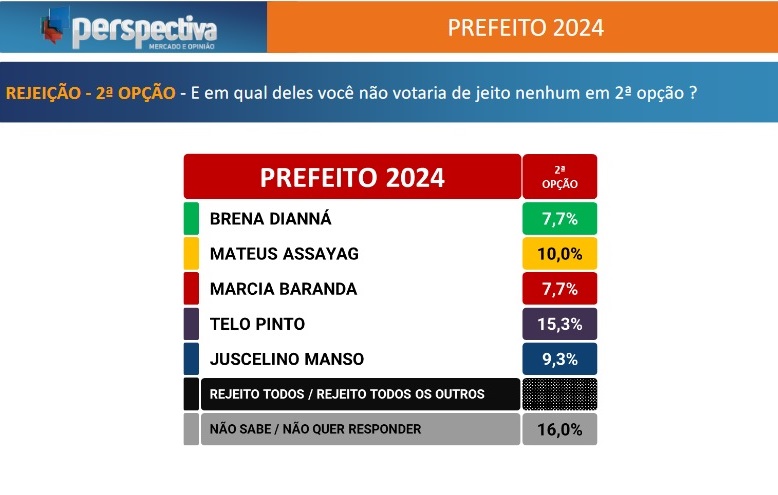The width and height of the screenshot is (778, 495).
Task: Click the REJEIÇÃO - 2ª OPÇÃO orange heading
Action: (x=90, y=93)
